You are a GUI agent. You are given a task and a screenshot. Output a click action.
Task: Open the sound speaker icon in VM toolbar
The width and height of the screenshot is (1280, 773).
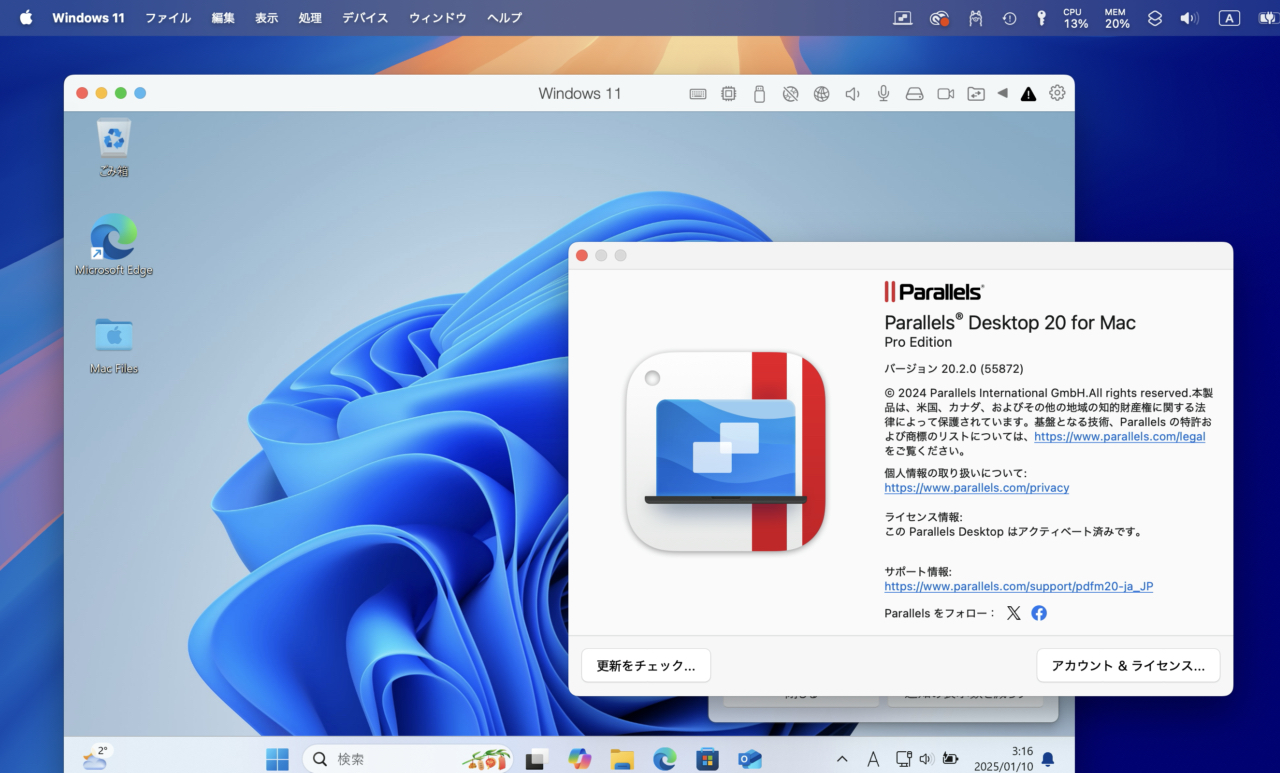(x=852, y=94)
